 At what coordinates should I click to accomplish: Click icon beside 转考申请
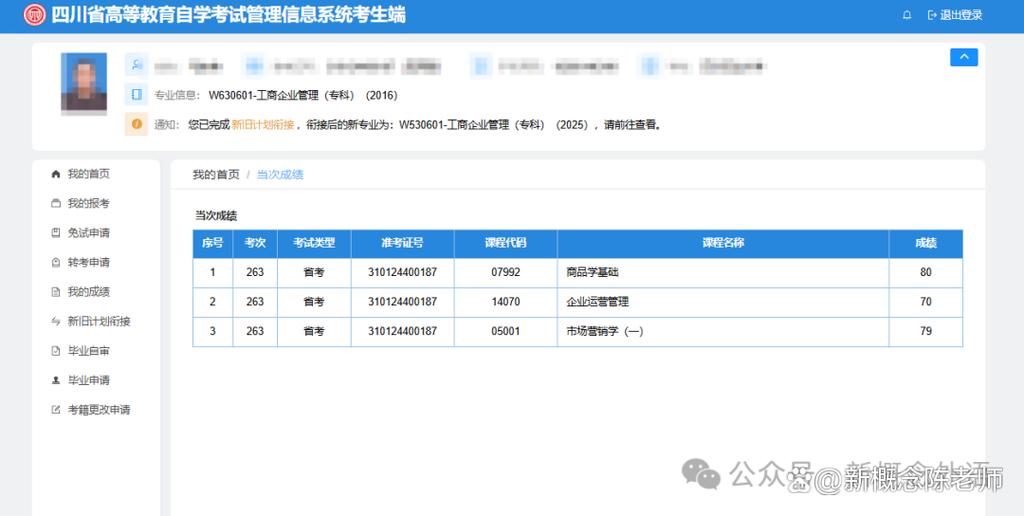(56, 263)
